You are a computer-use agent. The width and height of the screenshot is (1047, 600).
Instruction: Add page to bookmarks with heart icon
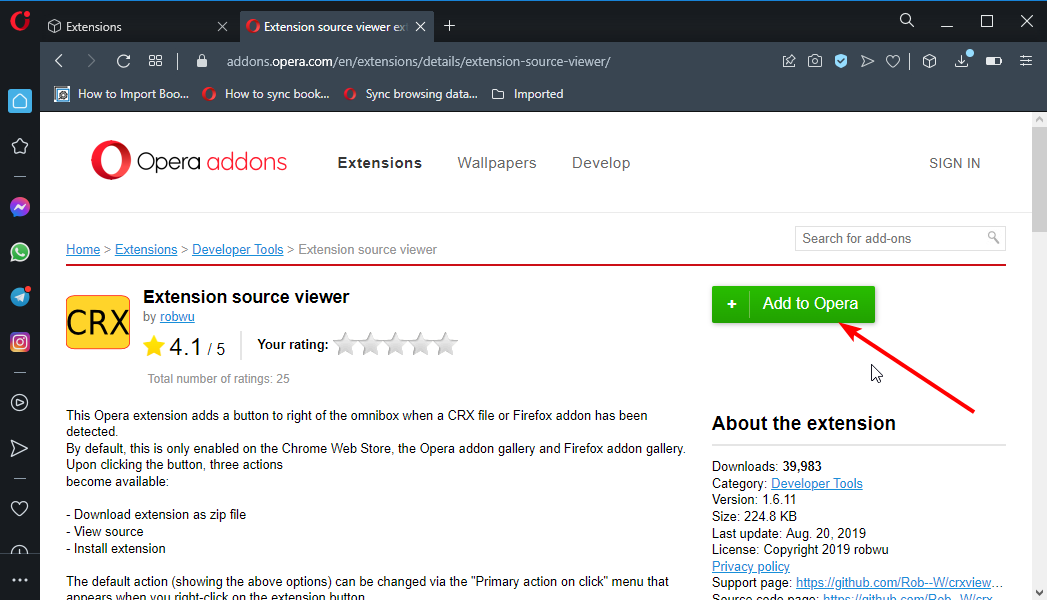point(893,61)
